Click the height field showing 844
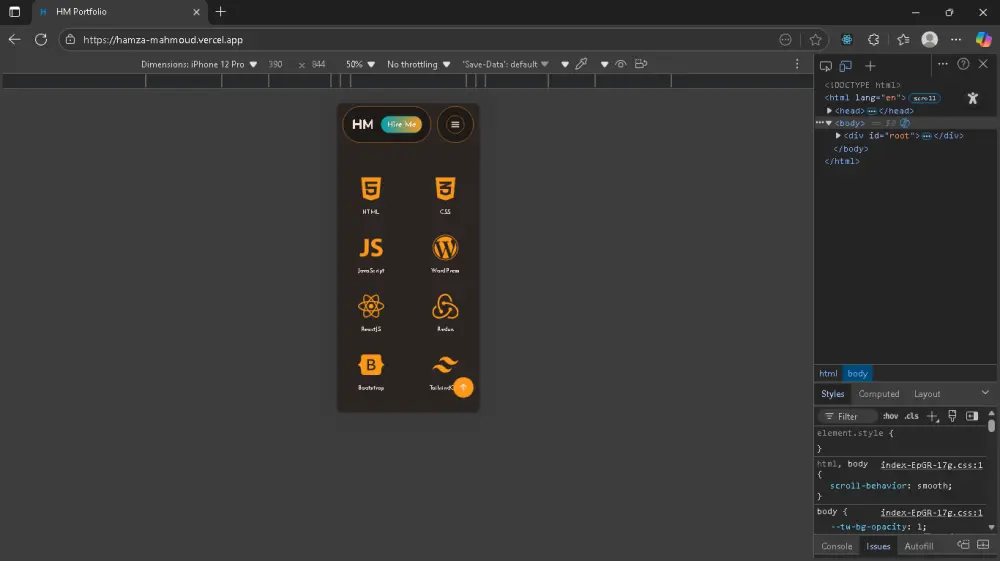The image size is (1000, 561). click(319, 64)
